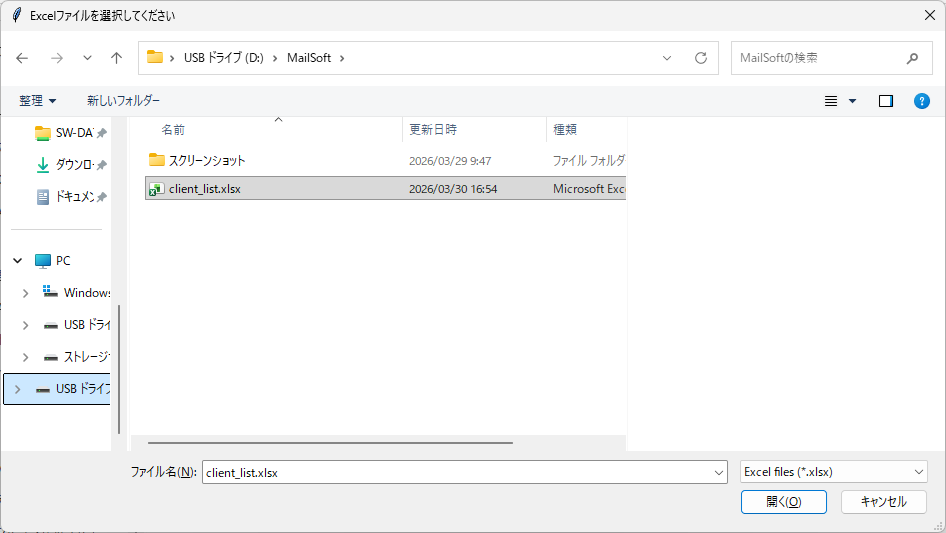Open the 整理 menu
This screenshot has width=946, height=533.
38,101
